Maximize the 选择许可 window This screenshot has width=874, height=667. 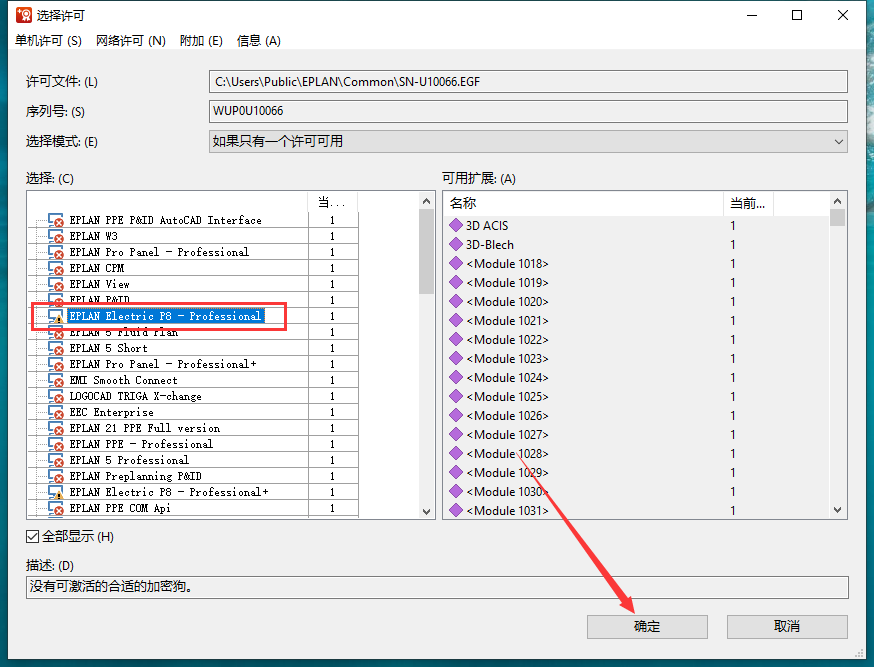[x=797, y=15]
